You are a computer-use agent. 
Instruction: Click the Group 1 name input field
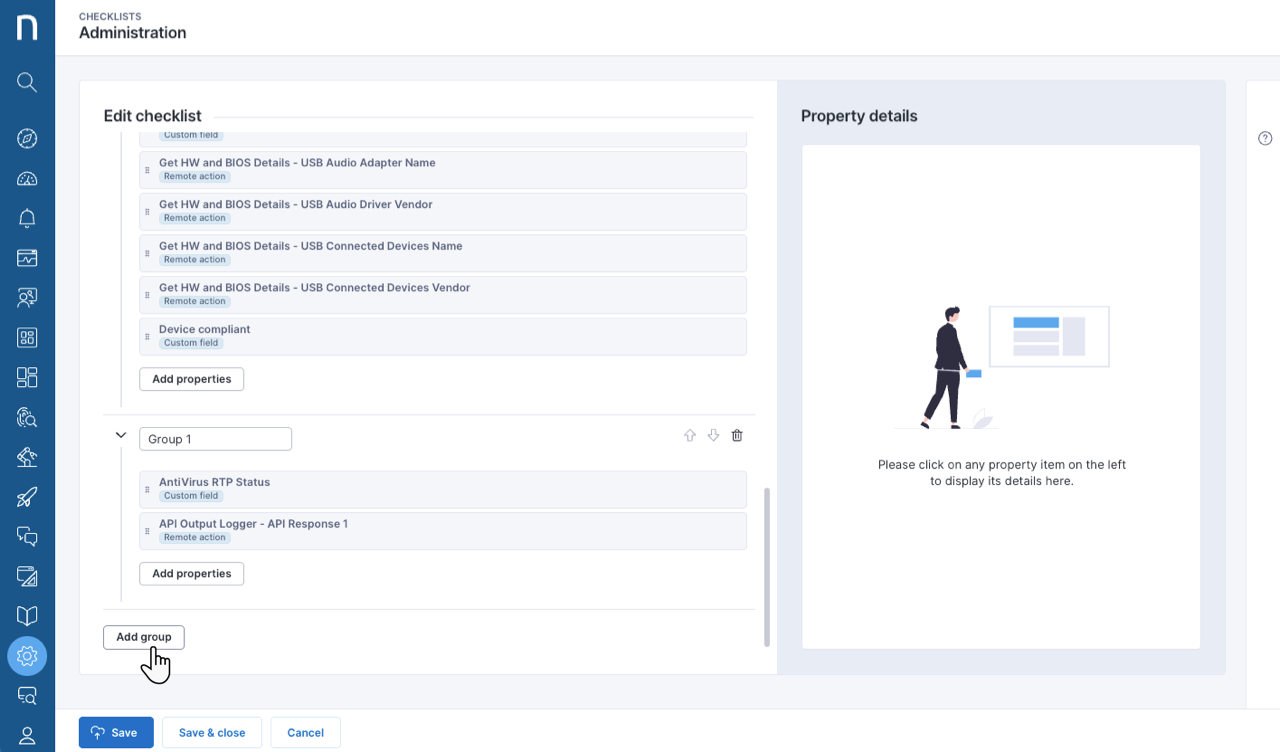(x=215, y=439)
